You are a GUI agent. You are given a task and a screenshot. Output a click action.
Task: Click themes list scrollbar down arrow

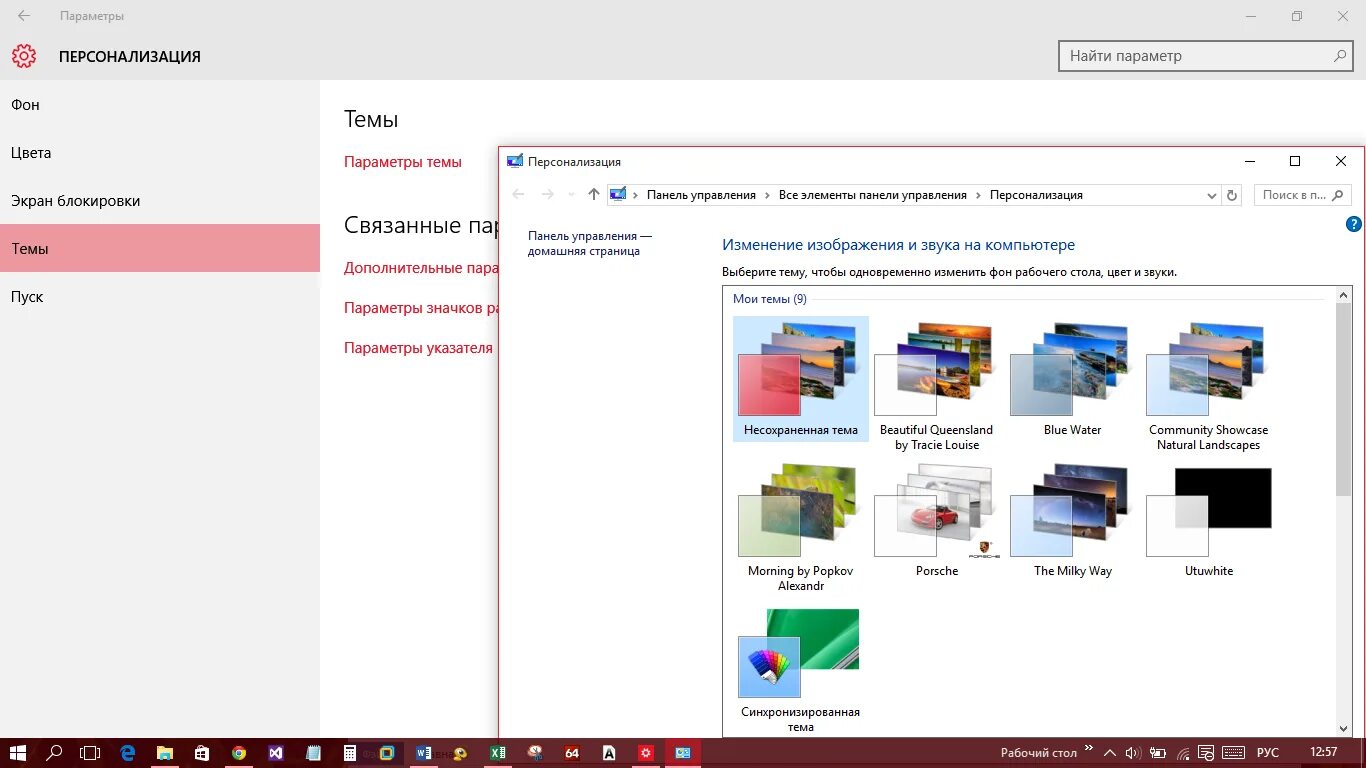[x=1343, y=729]
